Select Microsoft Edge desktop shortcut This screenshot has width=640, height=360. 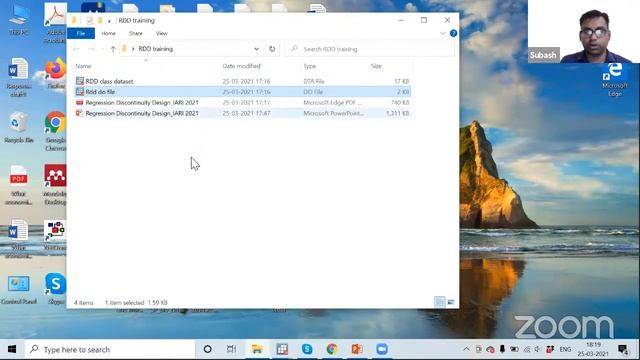614,80
